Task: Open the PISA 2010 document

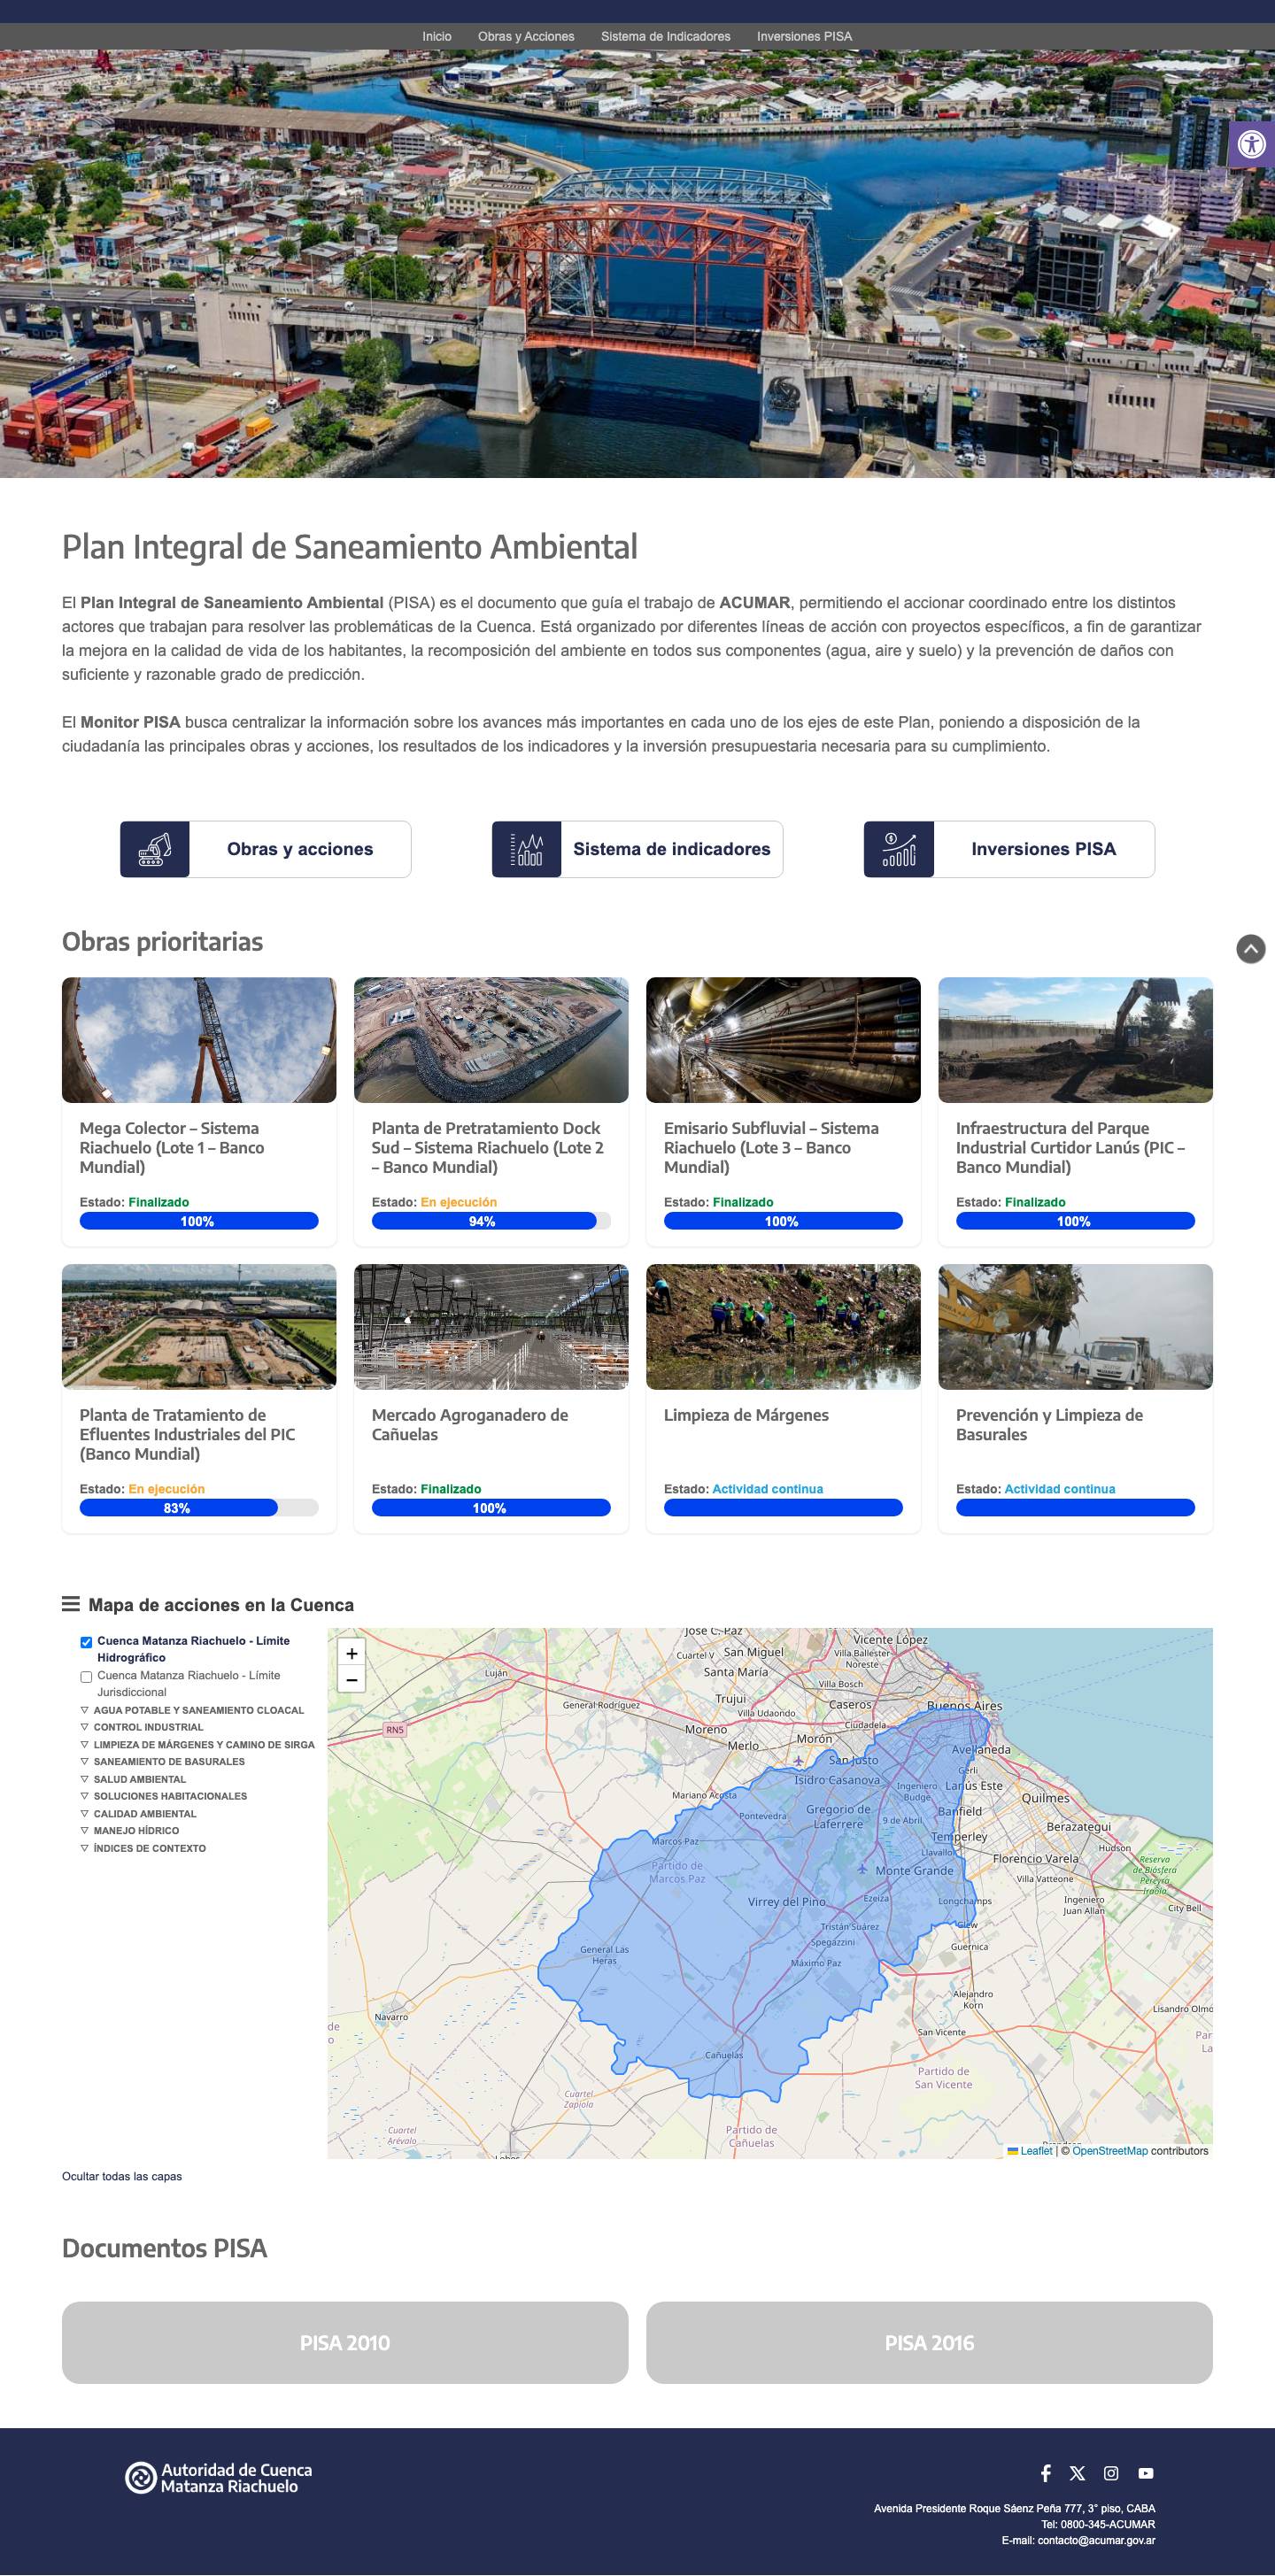Action: tap(345, 2342)
